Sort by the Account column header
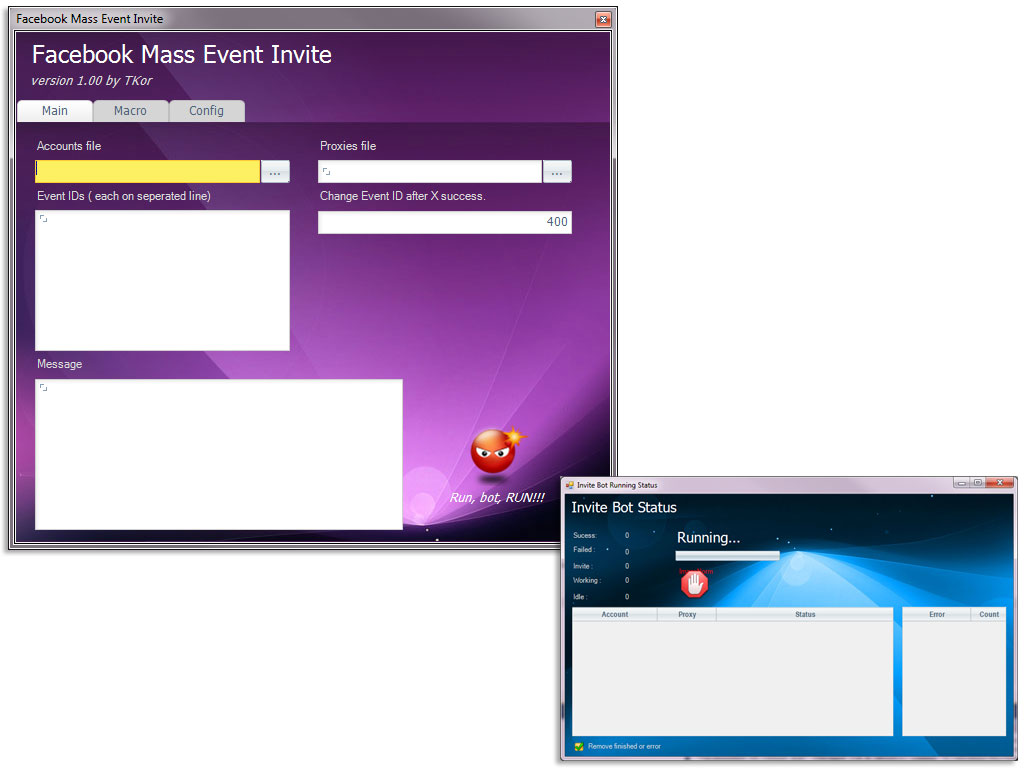 click(x=615, y=615)
